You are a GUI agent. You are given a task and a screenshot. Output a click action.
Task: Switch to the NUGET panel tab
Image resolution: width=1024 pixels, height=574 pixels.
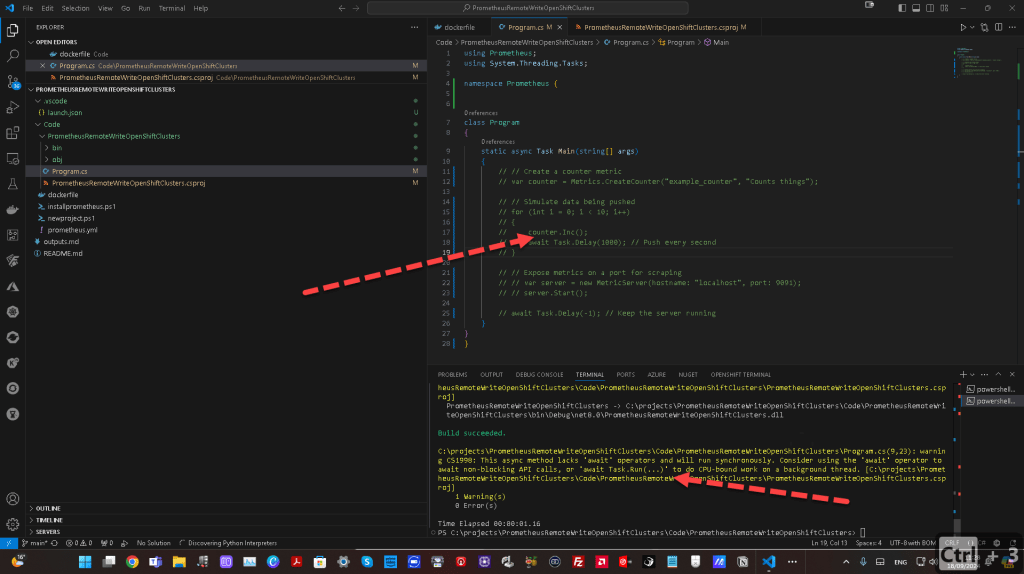(x=687, y=375)
